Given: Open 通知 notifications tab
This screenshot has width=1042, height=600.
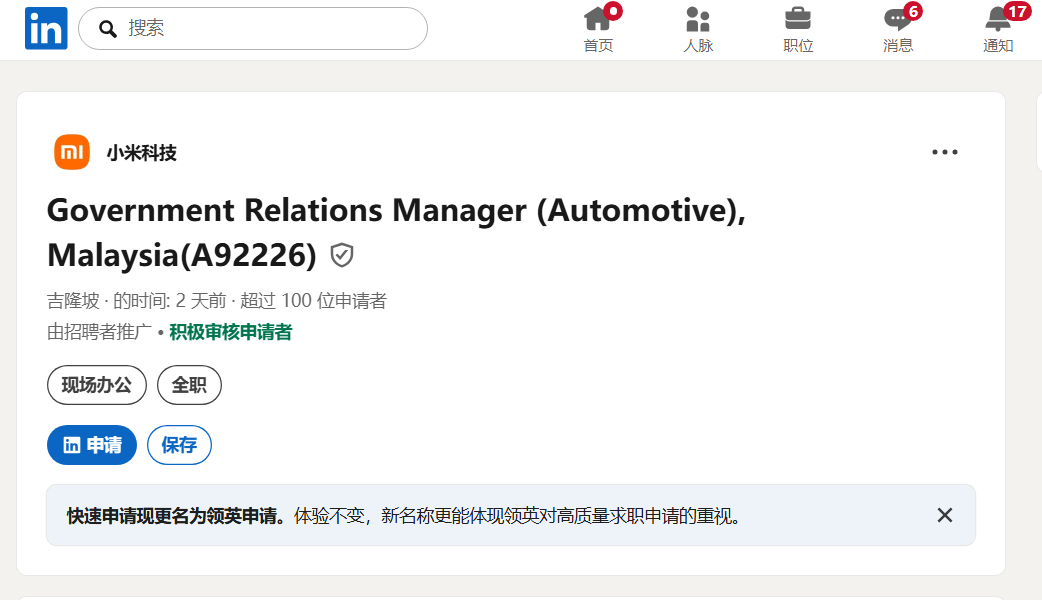Looking at the screenshot, I should [x=998, y=29].
